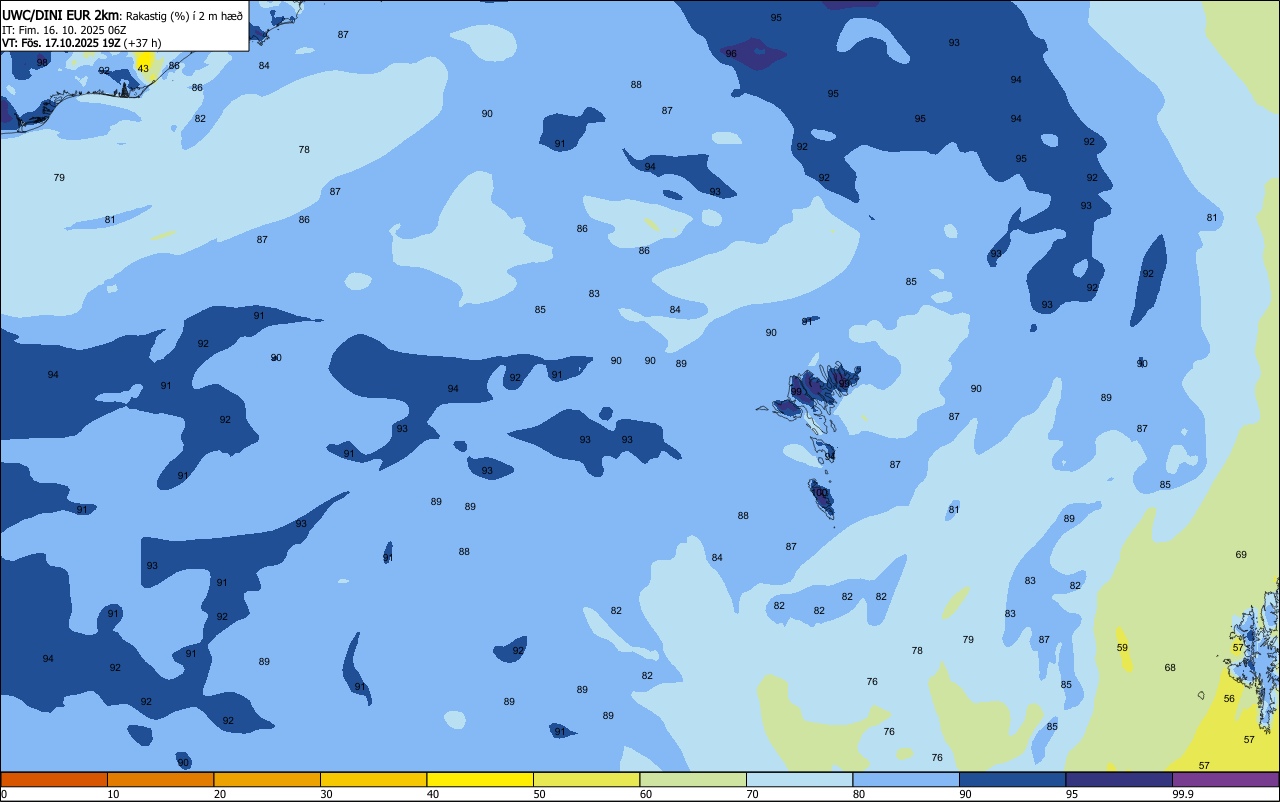Click the dark blue 90–95 legend swatch
Screen dimensions: 1280x802
coord(1012,779)
